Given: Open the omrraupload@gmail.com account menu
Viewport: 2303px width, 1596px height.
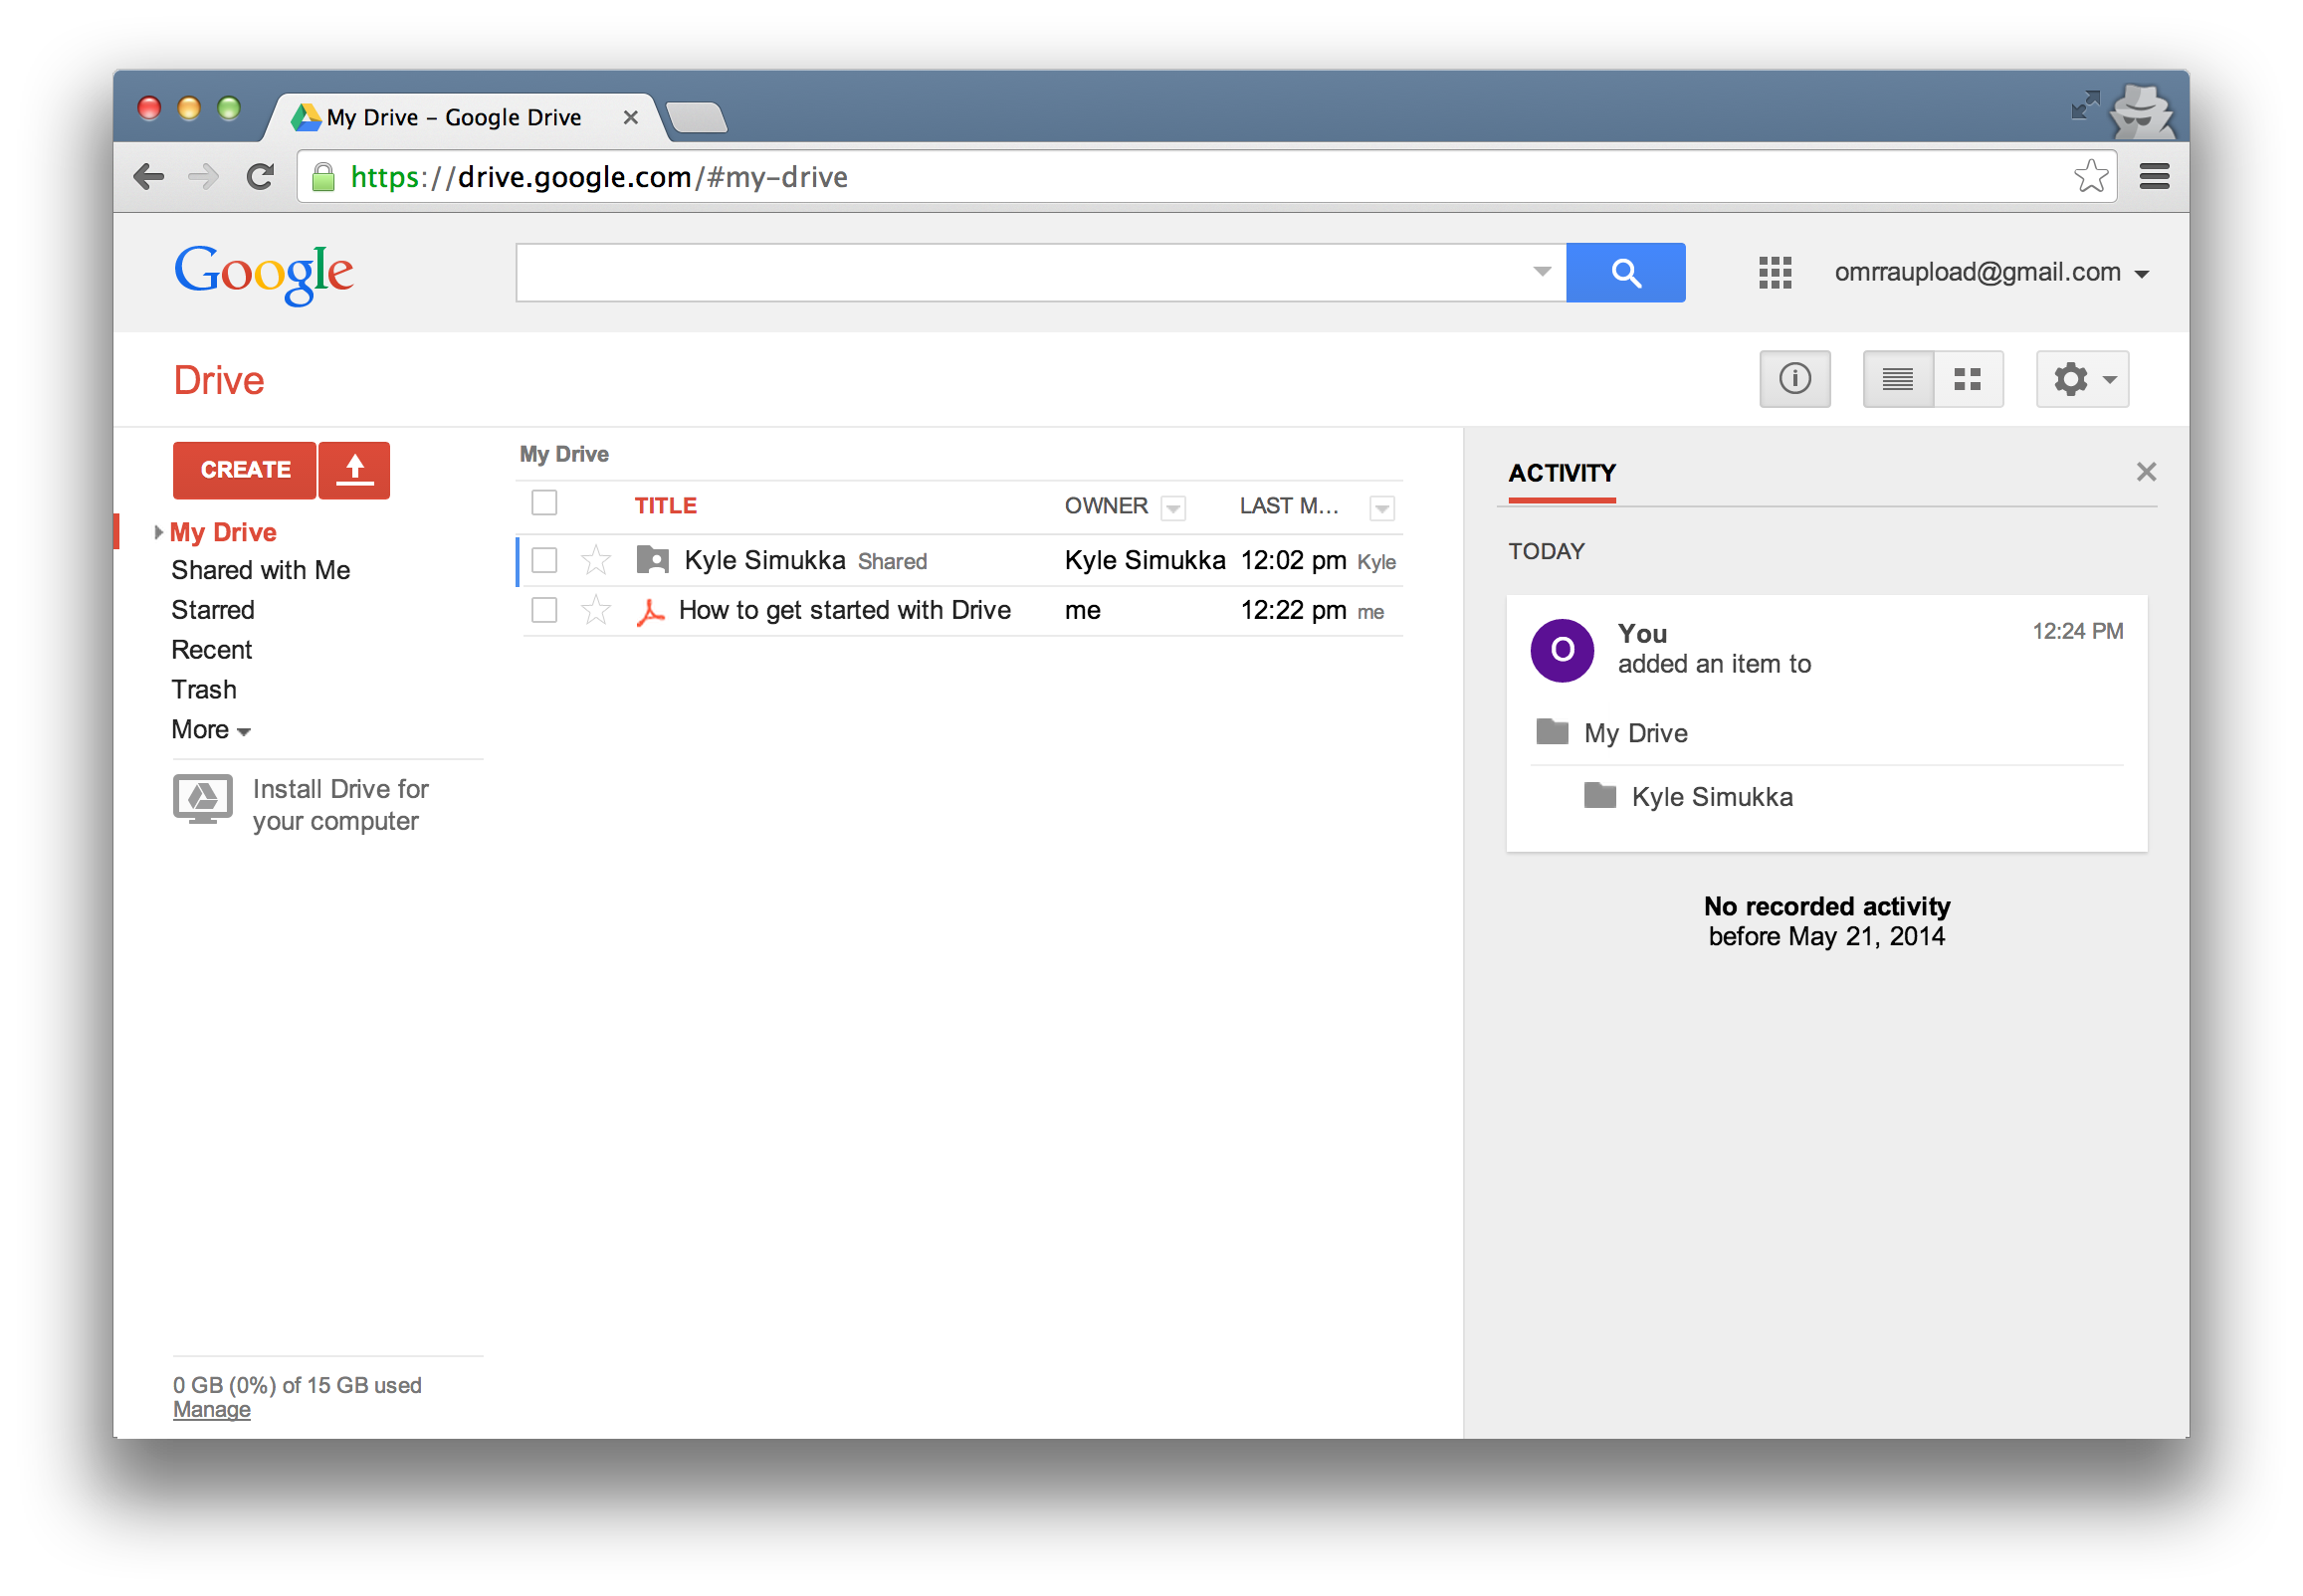Looking at the screenshot, I should pos(1991,272).
